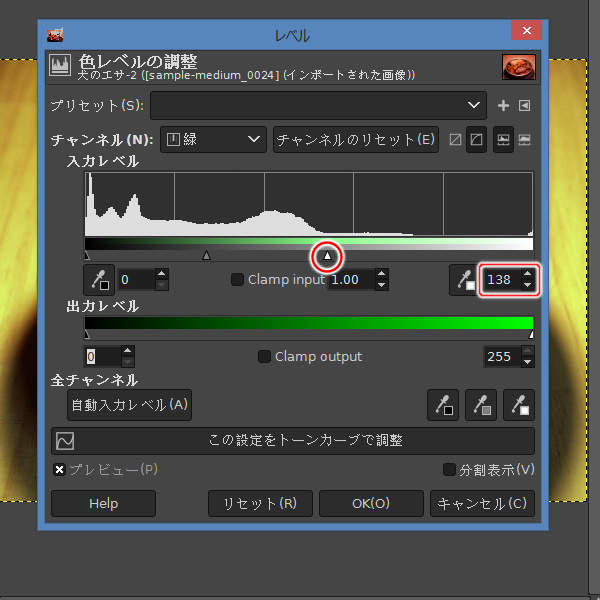Screen dimensions: 600x600
Task: Decrease the high input value 138
Action: pyautogui.click(x=527, y=285)
